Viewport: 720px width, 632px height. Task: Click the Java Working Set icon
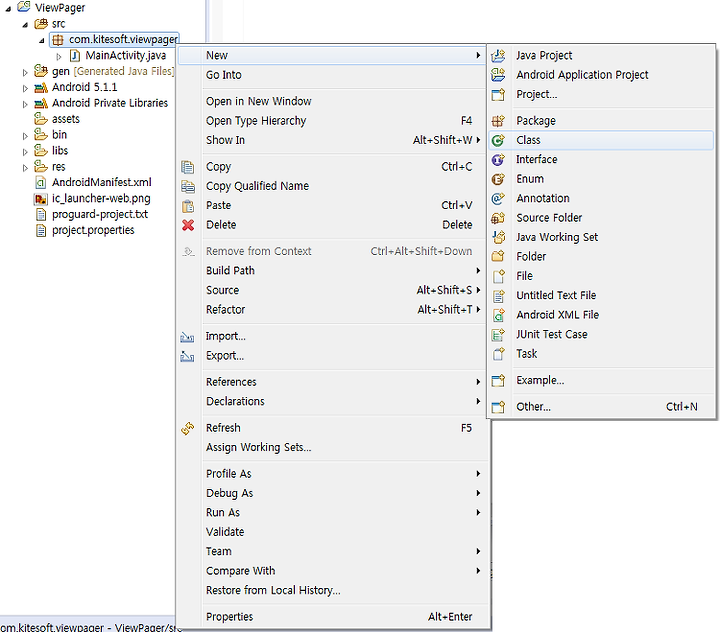pyautogui.click(x=498, y=237)
